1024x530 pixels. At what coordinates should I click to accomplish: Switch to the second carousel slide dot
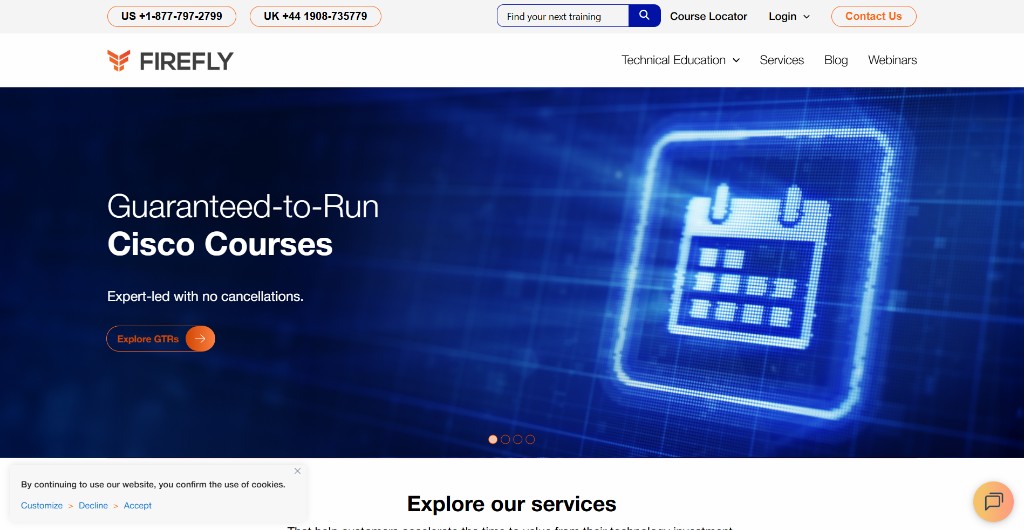coord(505,439)
